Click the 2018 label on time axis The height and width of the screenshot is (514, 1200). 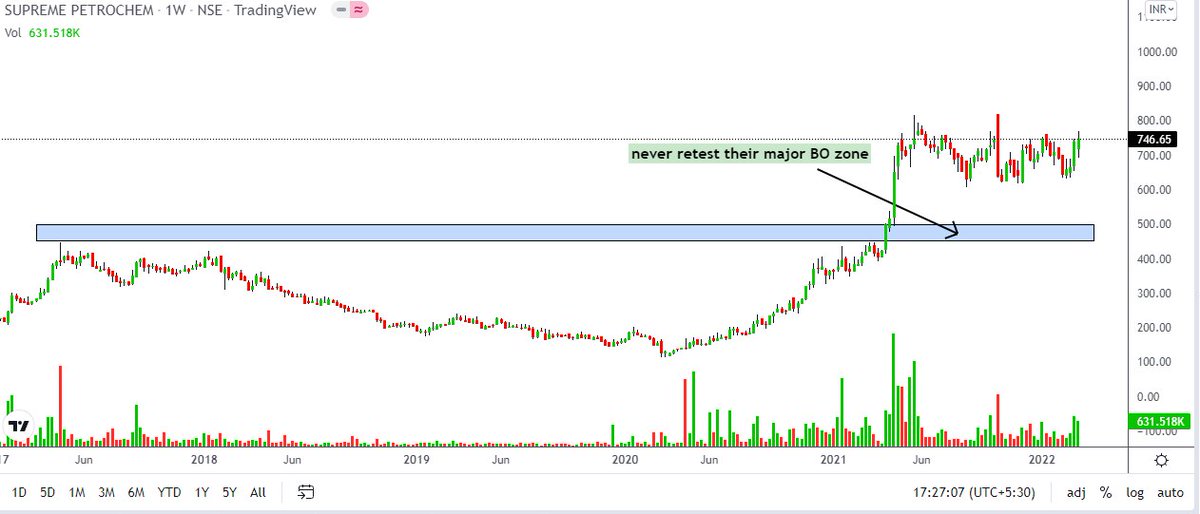pos(204,460)
